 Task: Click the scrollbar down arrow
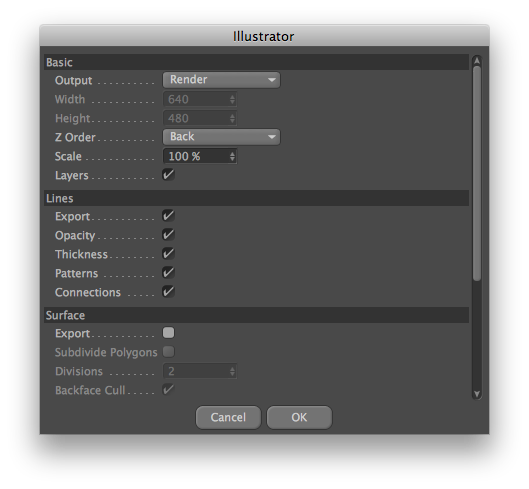click(x=477, y=393)
